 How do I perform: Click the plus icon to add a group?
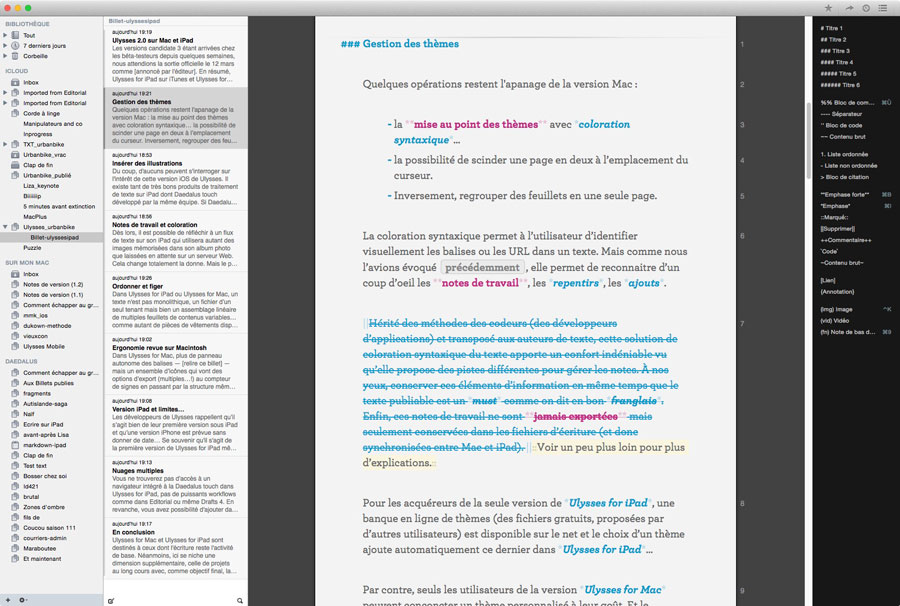(x=7, y=600)
